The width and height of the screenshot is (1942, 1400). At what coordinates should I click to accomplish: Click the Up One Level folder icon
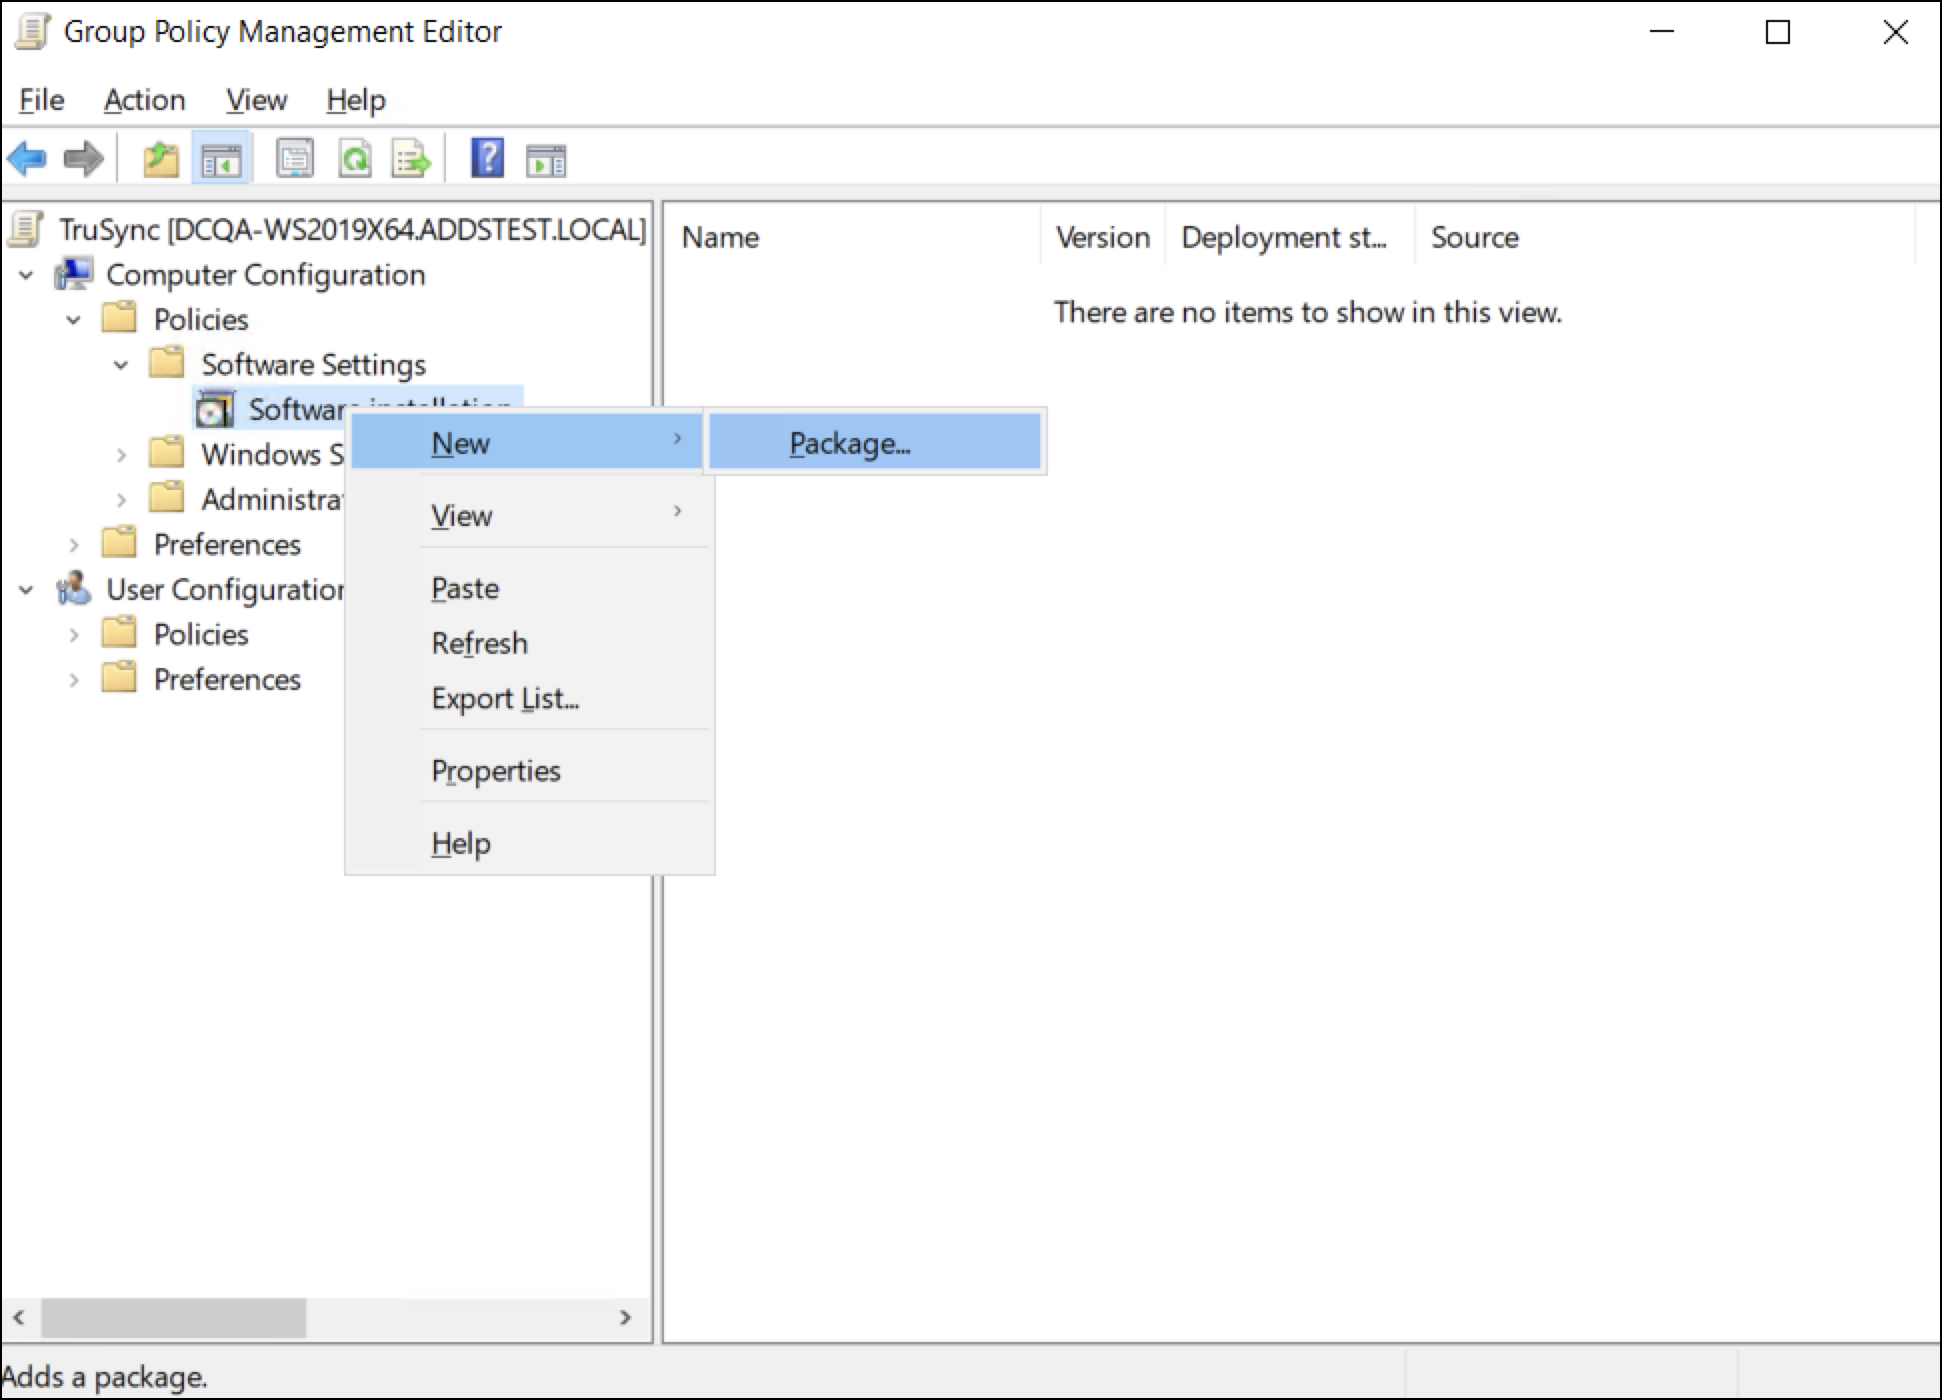tap(160, 158)
